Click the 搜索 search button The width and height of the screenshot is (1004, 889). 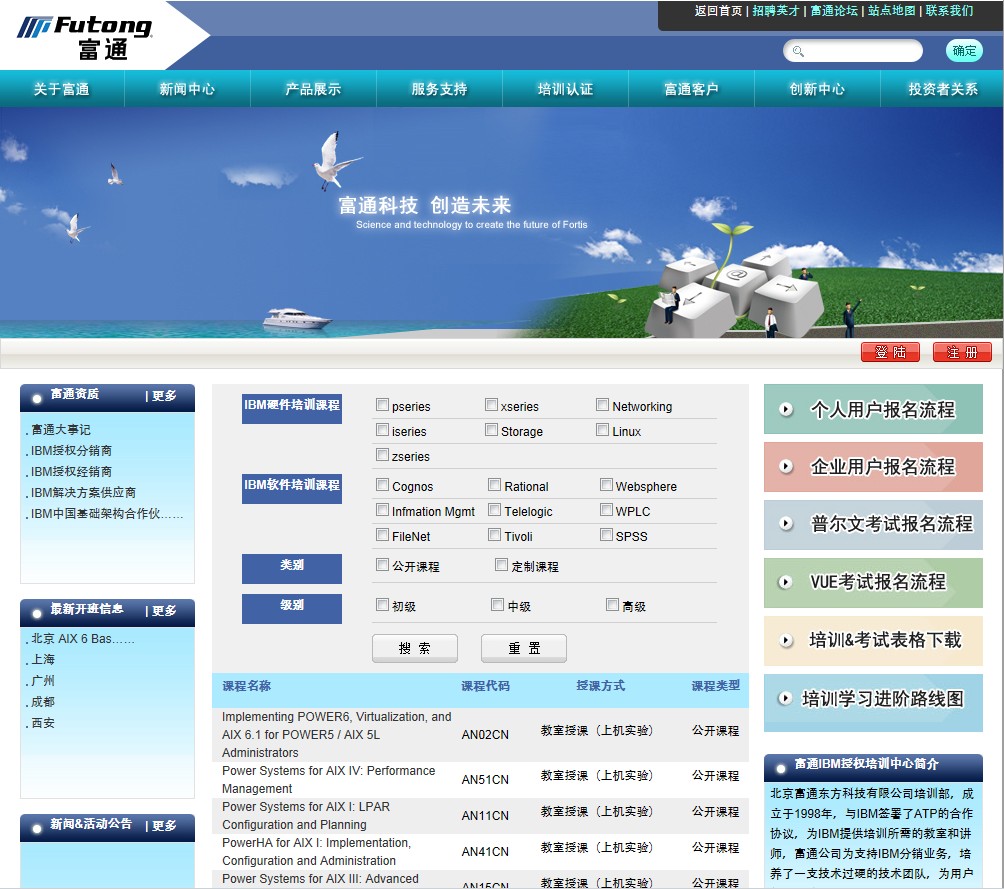[414, 648]
